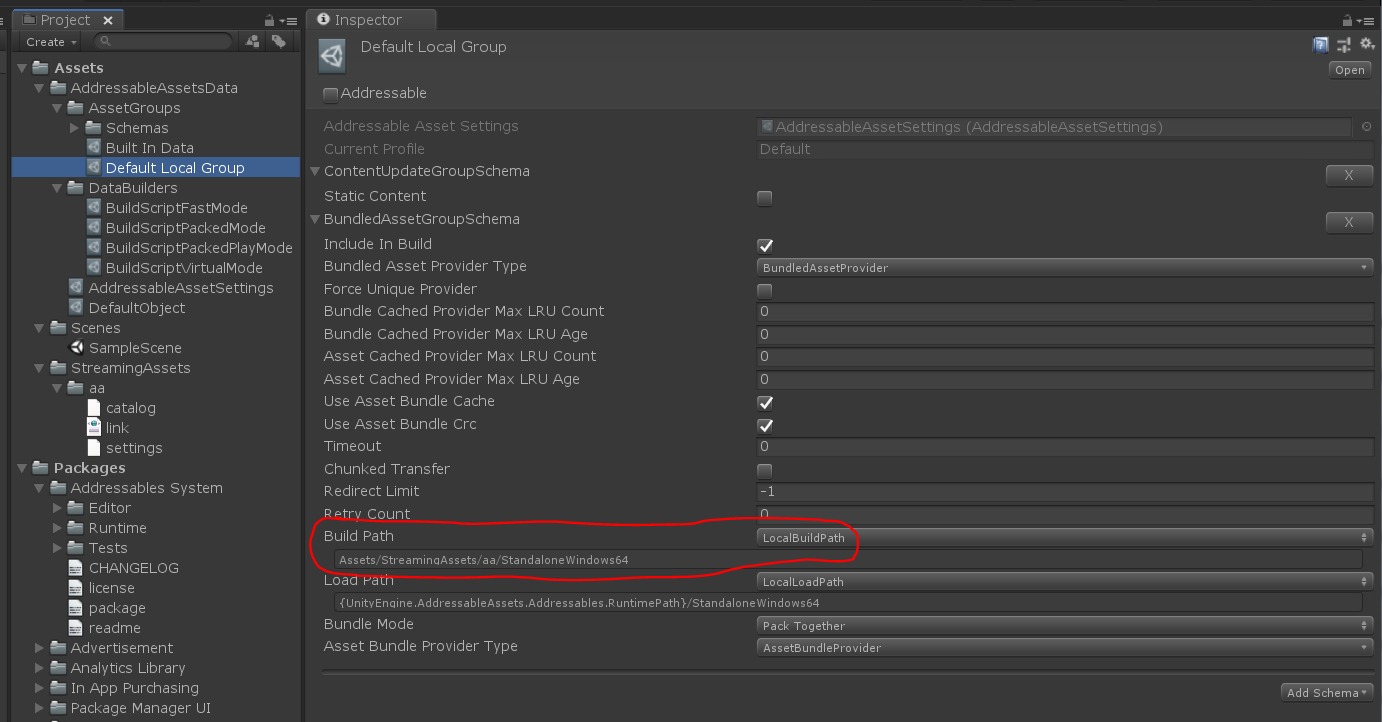Click the Add Schema button
Screen dimensions: 1382x722
point(1327,693)
